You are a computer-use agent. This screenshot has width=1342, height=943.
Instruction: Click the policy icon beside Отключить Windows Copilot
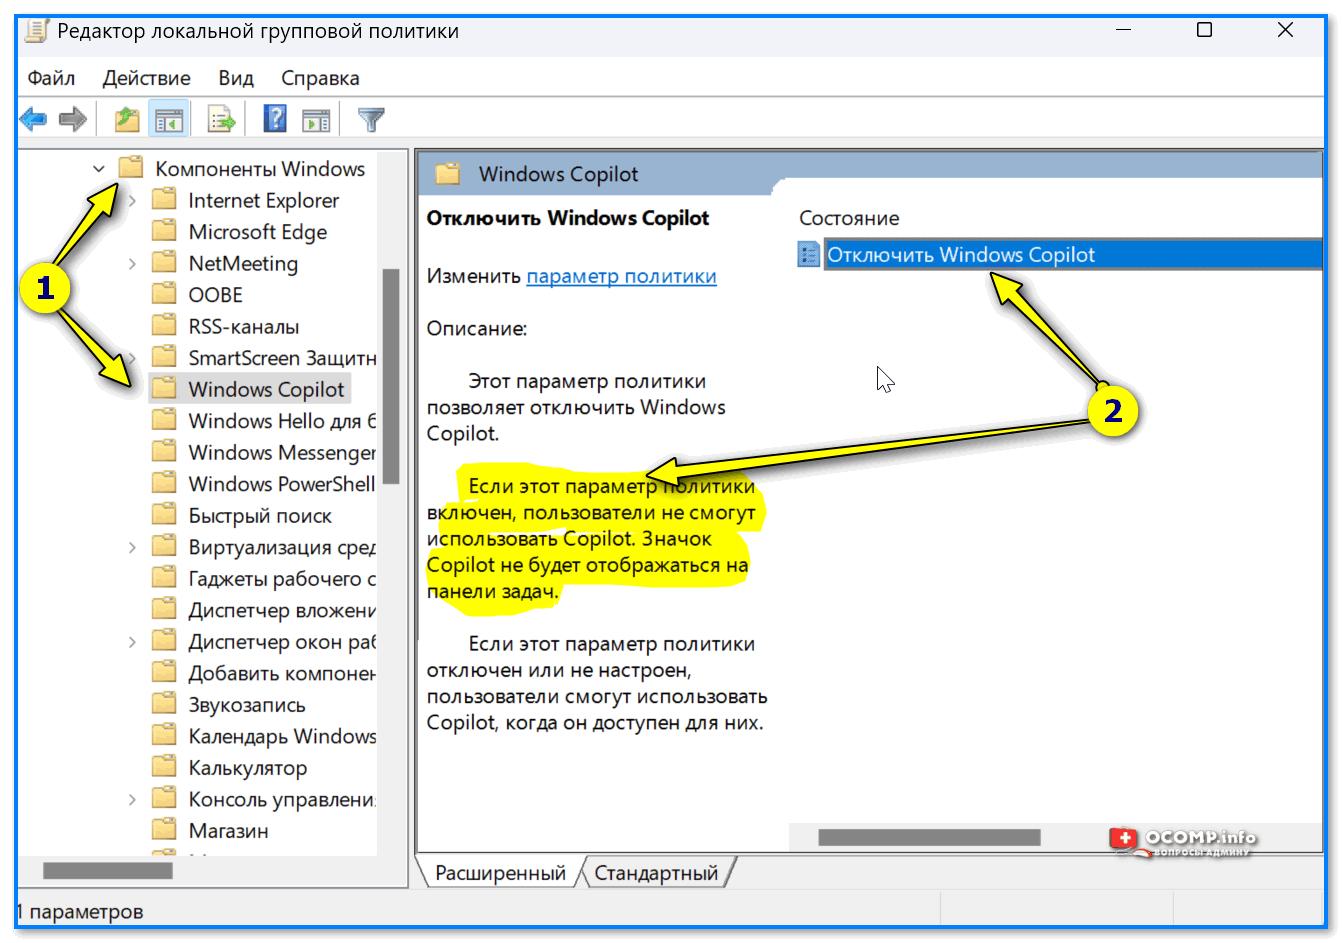[x=808, y=255]
